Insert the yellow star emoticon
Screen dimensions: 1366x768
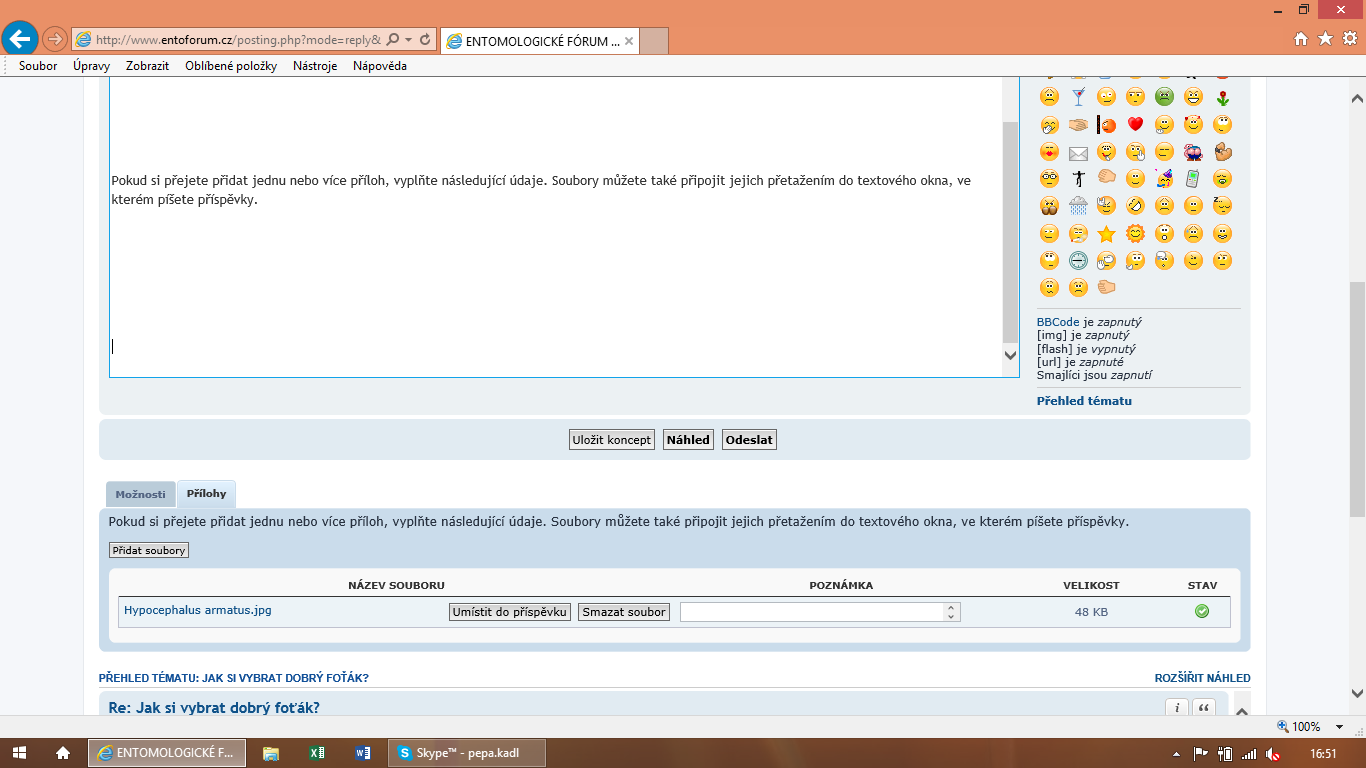tap(1106, 234)
